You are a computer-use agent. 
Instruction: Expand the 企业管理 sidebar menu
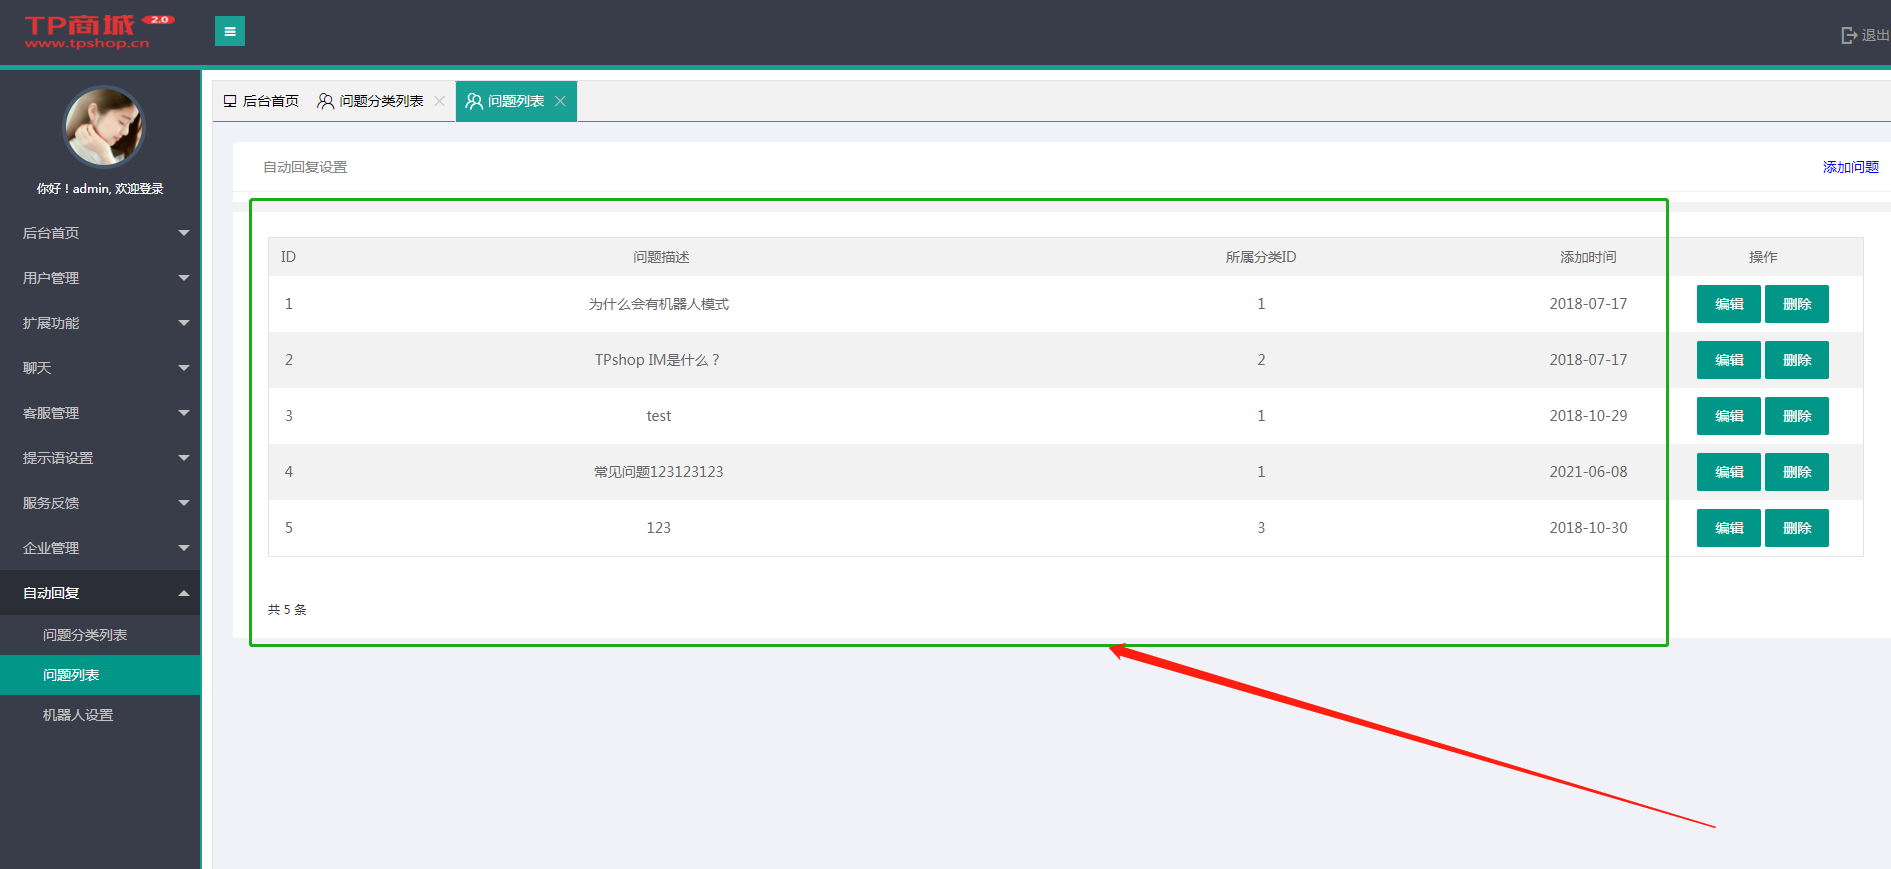tap(100, 548)
